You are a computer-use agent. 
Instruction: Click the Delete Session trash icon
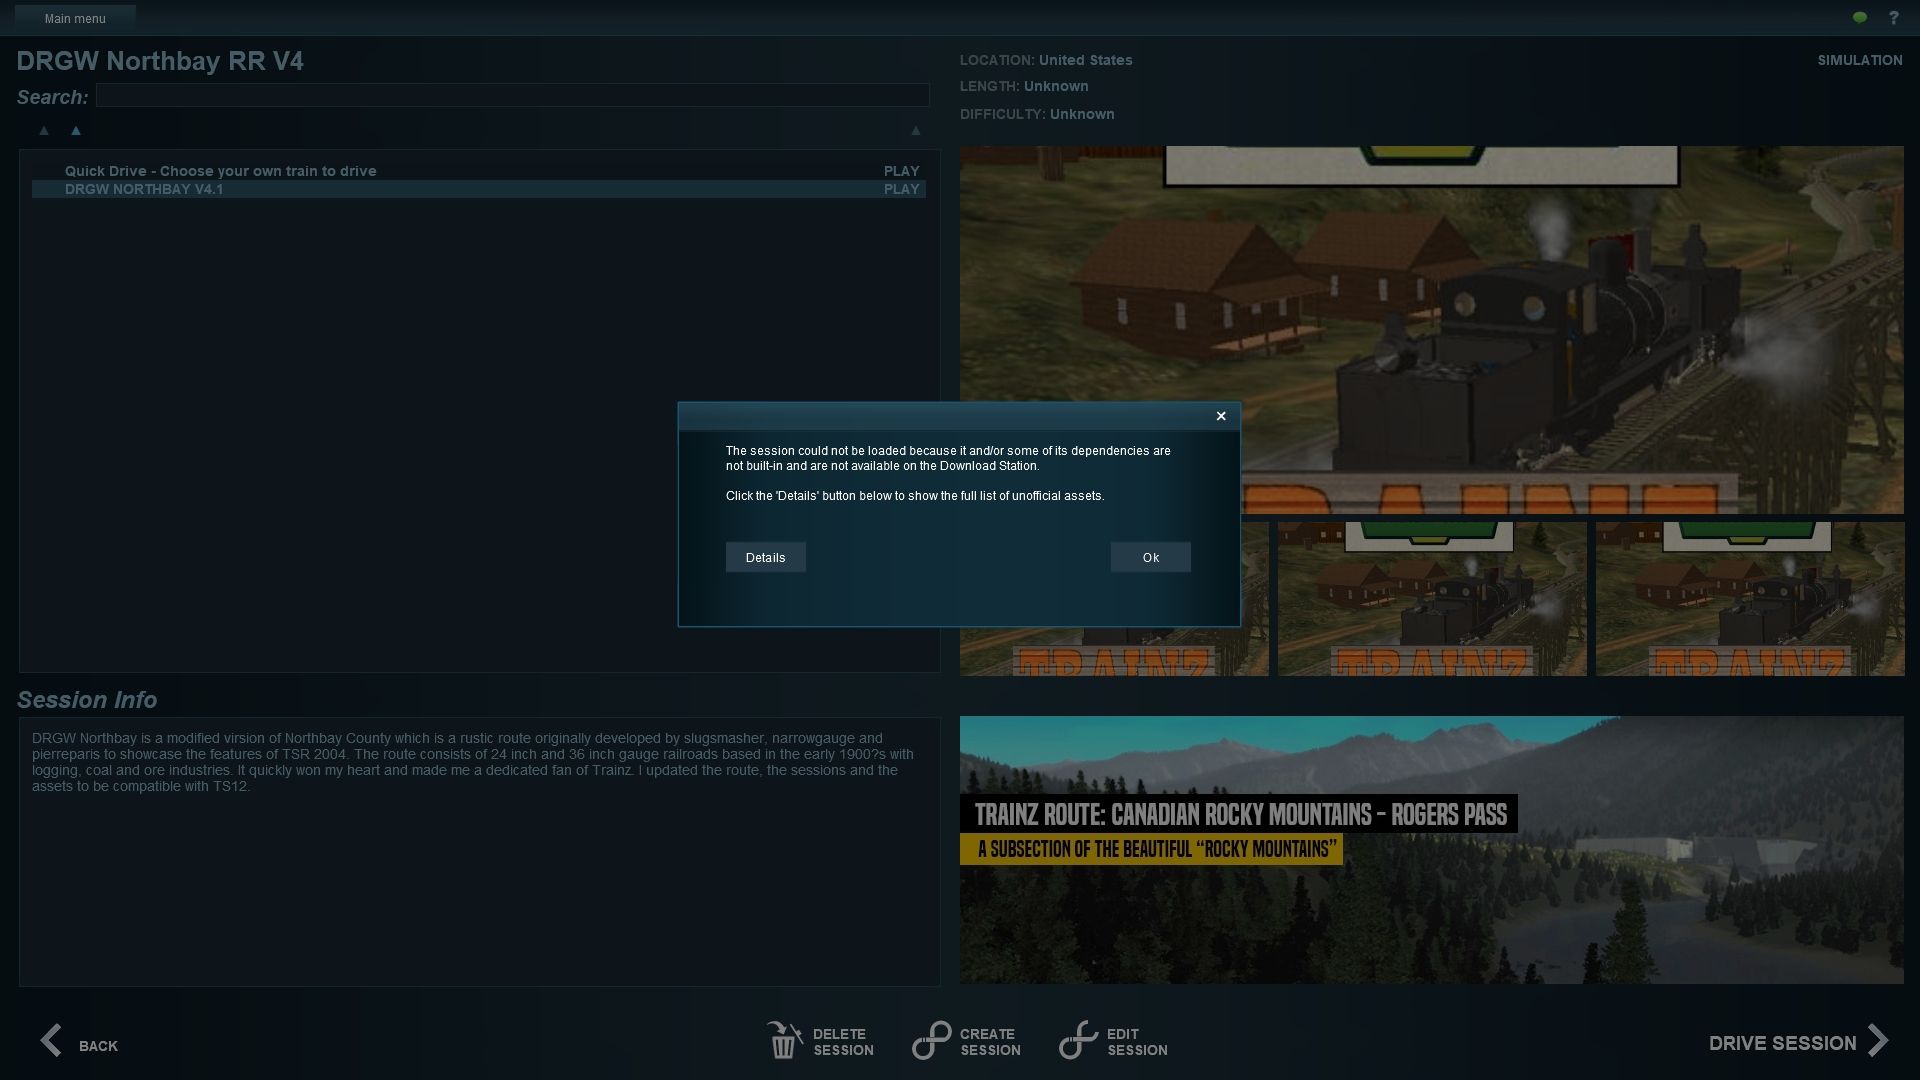click(x=784, y=1041)
